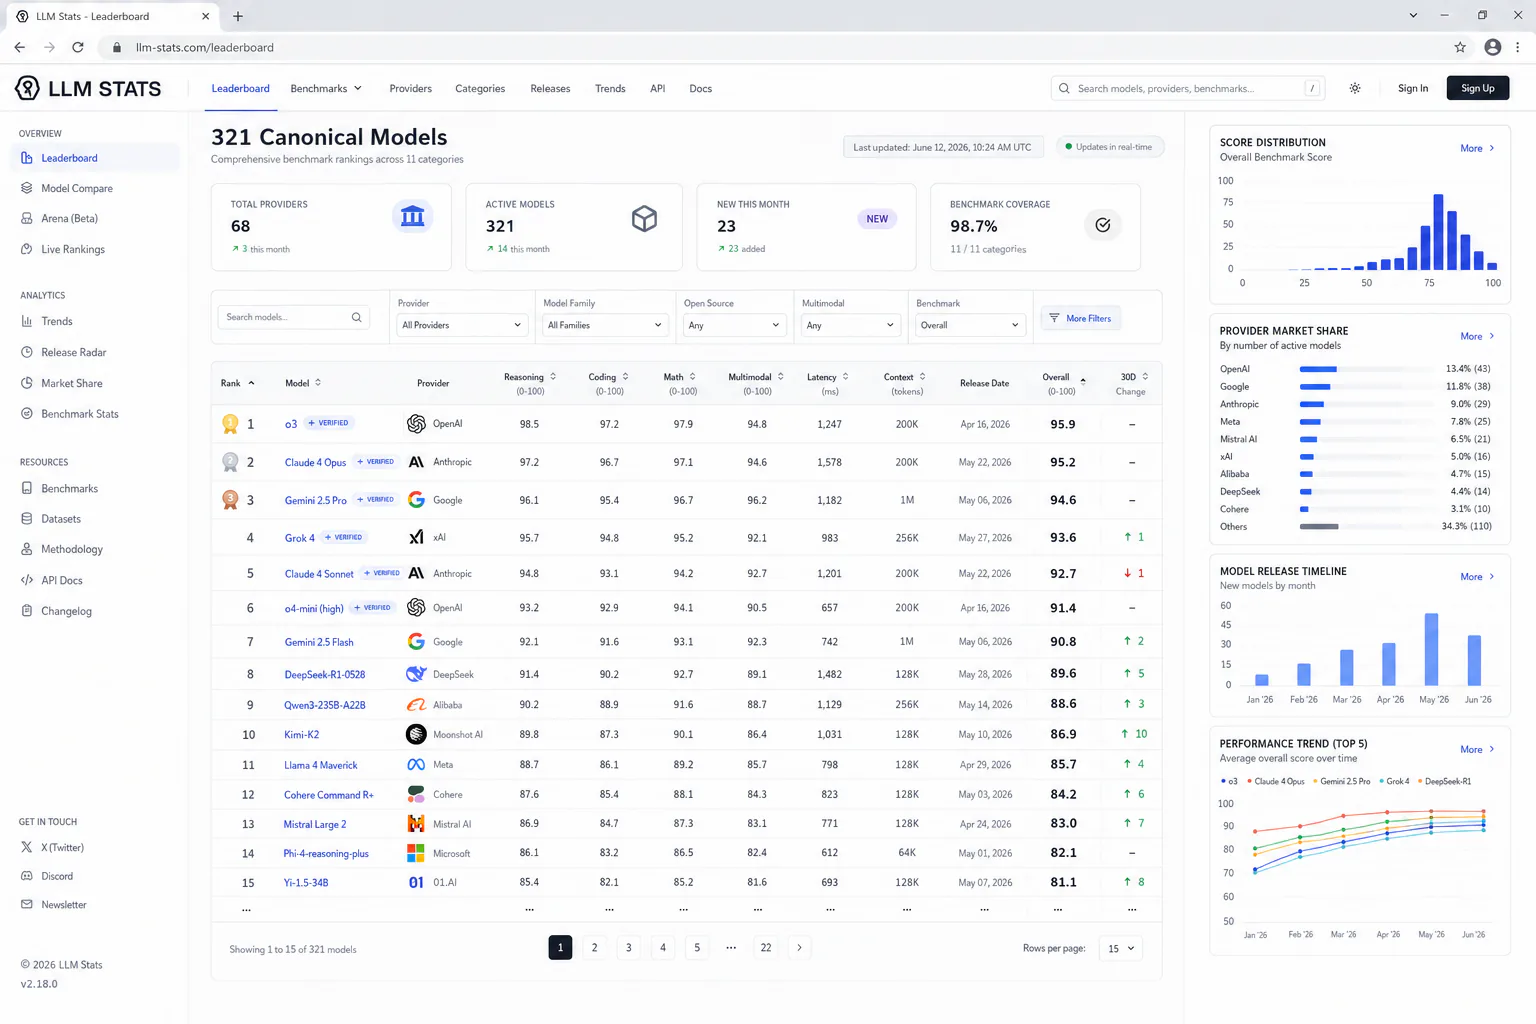1536x1024 pixels.
Task: Click the Discord icon in sidebar
Action: 27,876
